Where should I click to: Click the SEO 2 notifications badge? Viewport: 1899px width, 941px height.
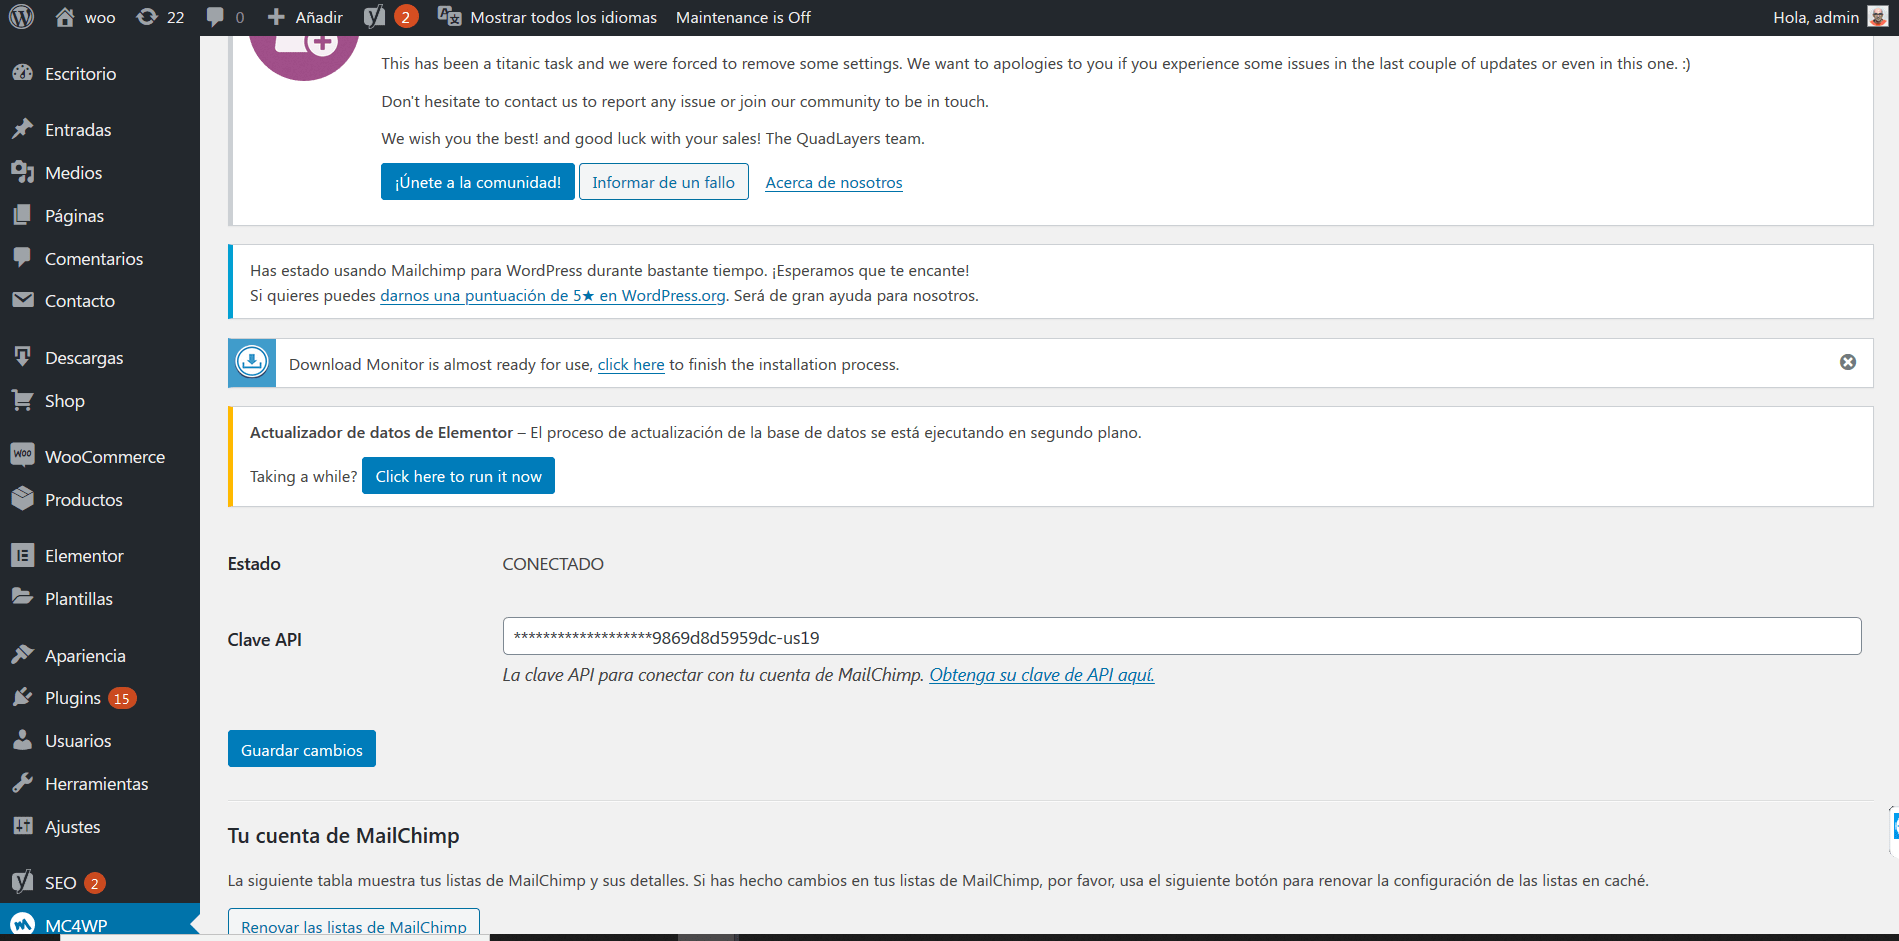[x=95, y=883]
